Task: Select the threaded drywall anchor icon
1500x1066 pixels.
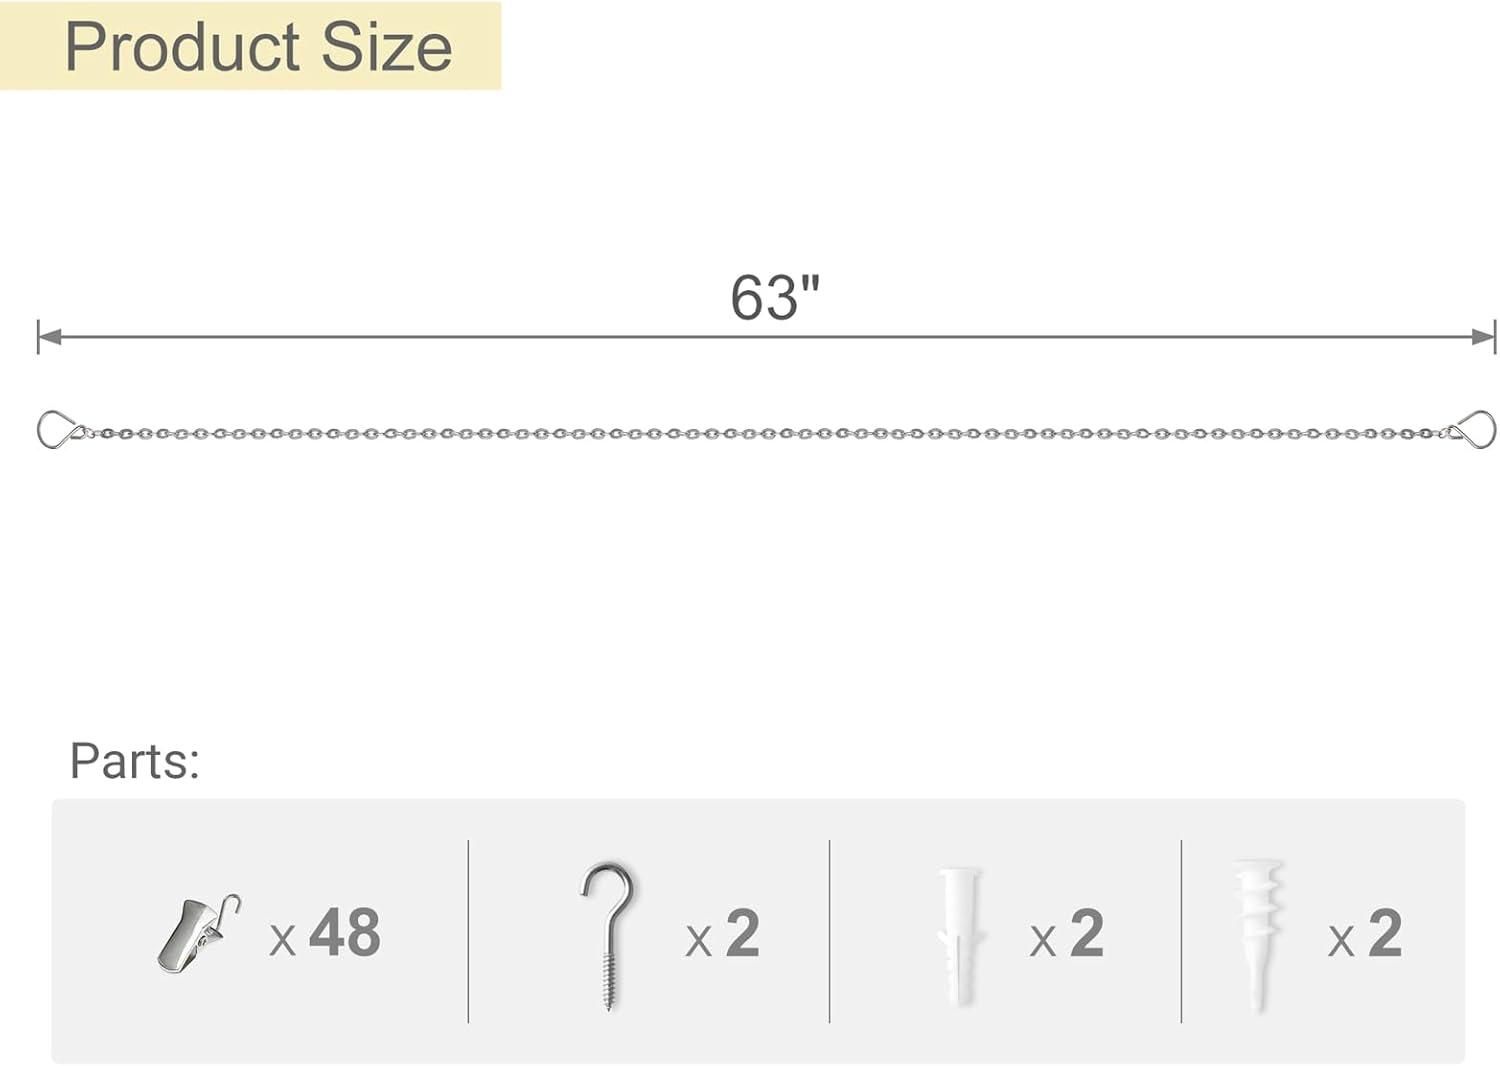Action: tap(1257, 933)
